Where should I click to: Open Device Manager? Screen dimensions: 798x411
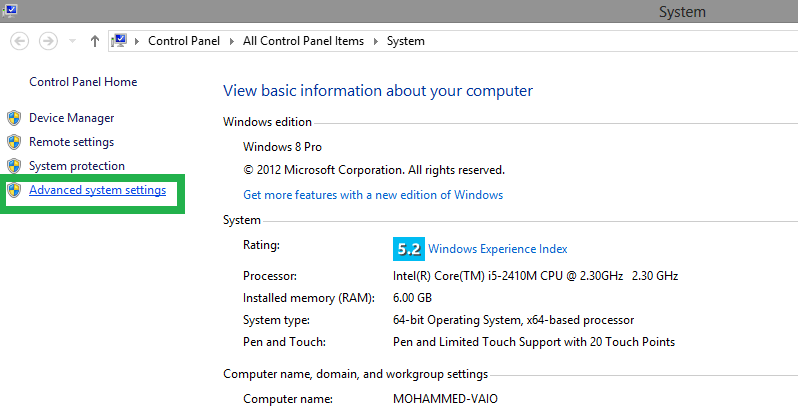point(71,118)
